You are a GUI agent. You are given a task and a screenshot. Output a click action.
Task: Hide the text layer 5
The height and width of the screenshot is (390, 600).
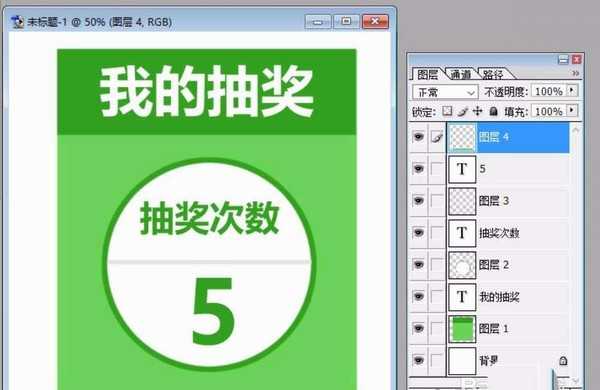418,169
